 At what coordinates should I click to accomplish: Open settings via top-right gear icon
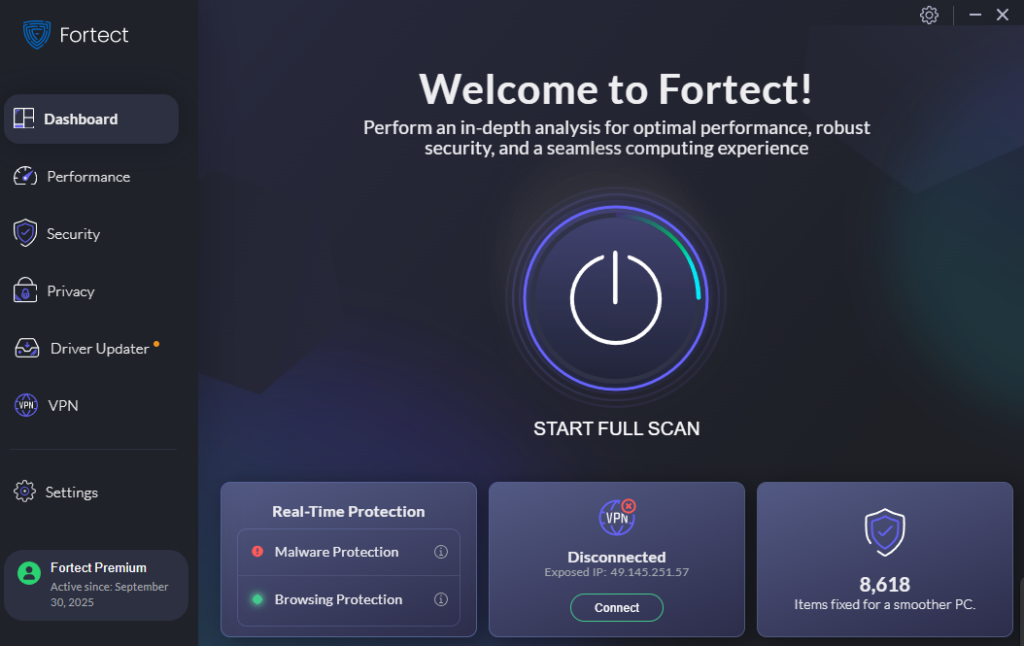pos(929,15)
